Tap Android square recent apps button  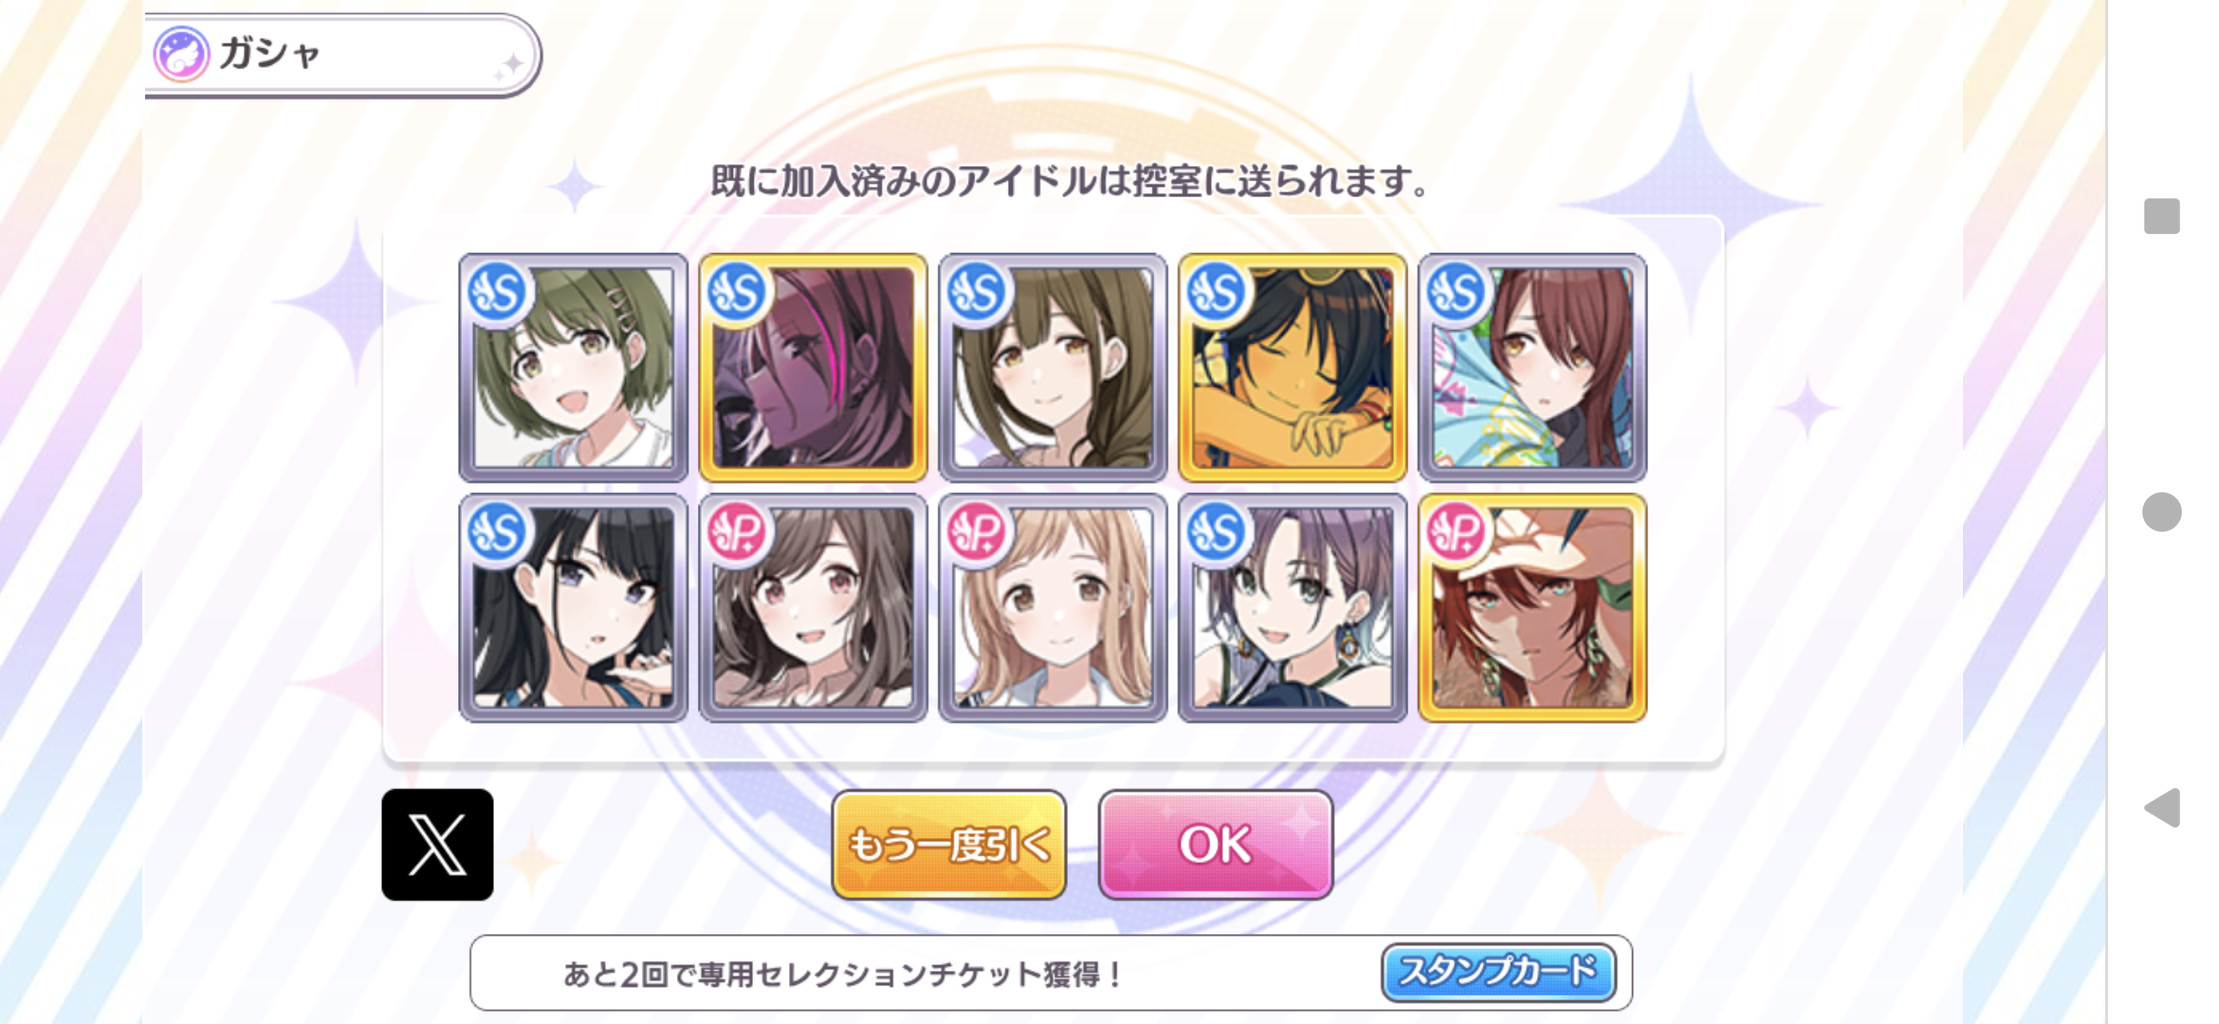(x=2161, y=216)
